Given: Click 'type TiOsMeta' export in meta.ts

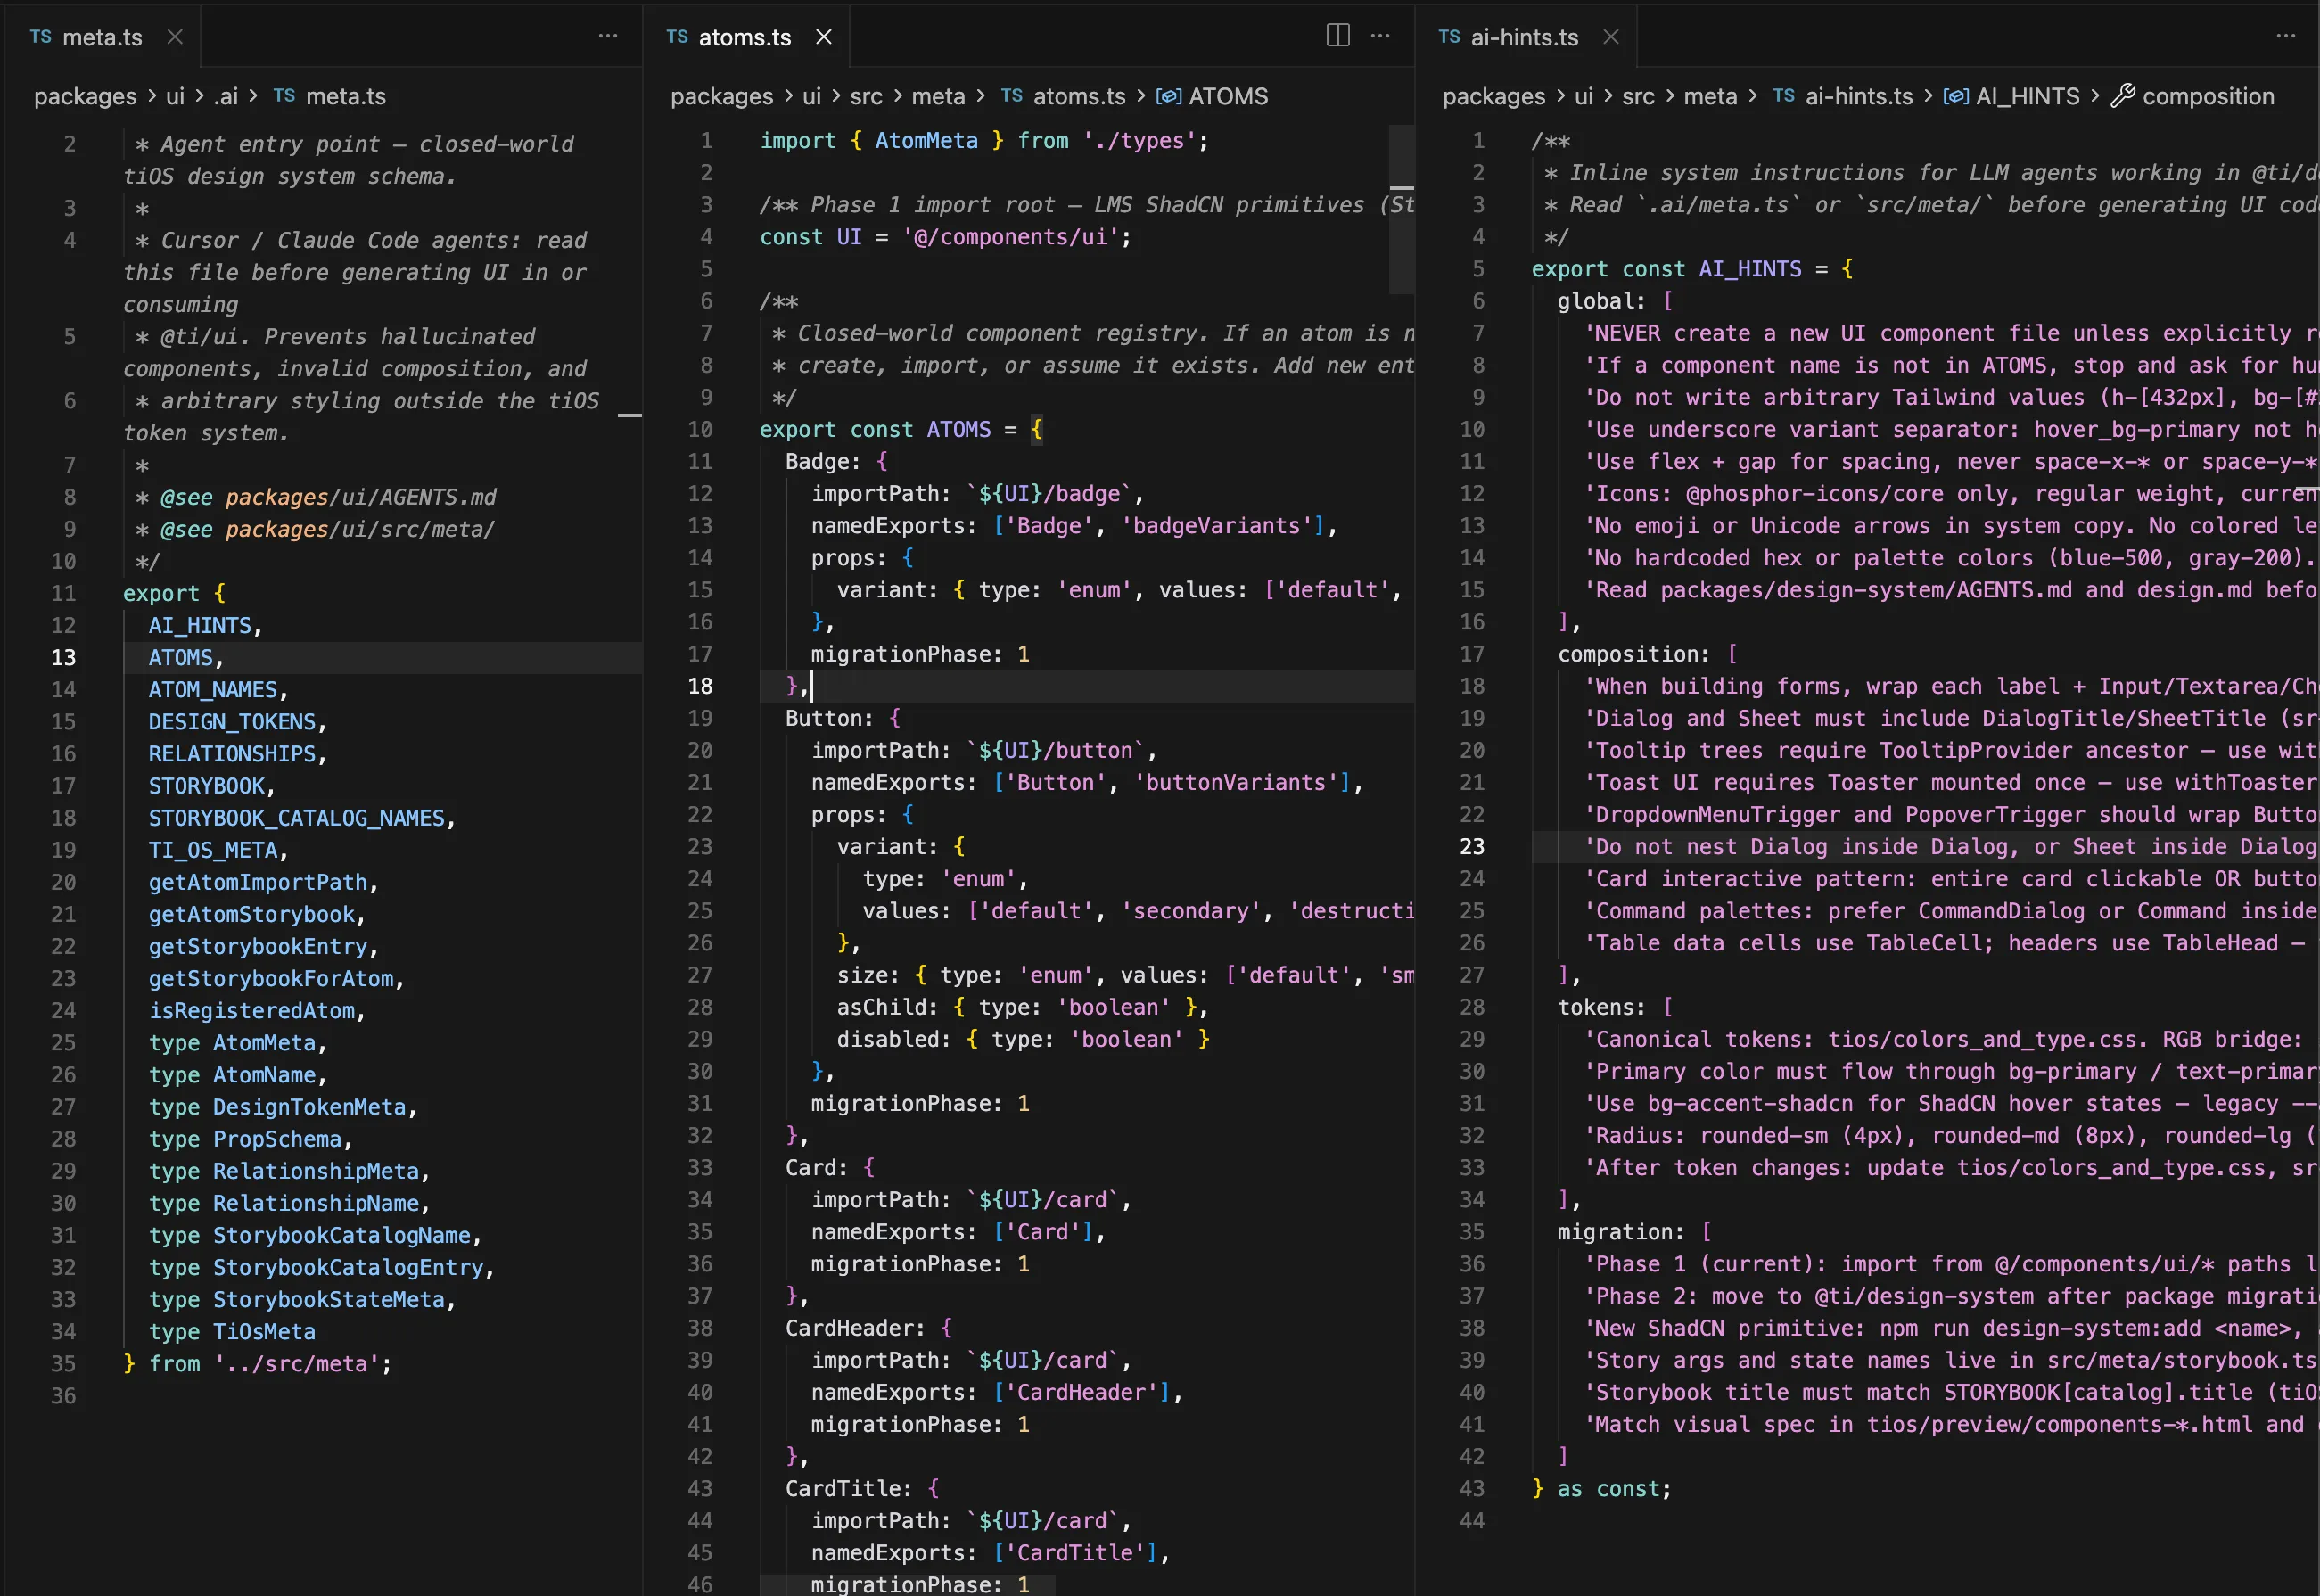Looking at the screenshot, I should 232,1331.
